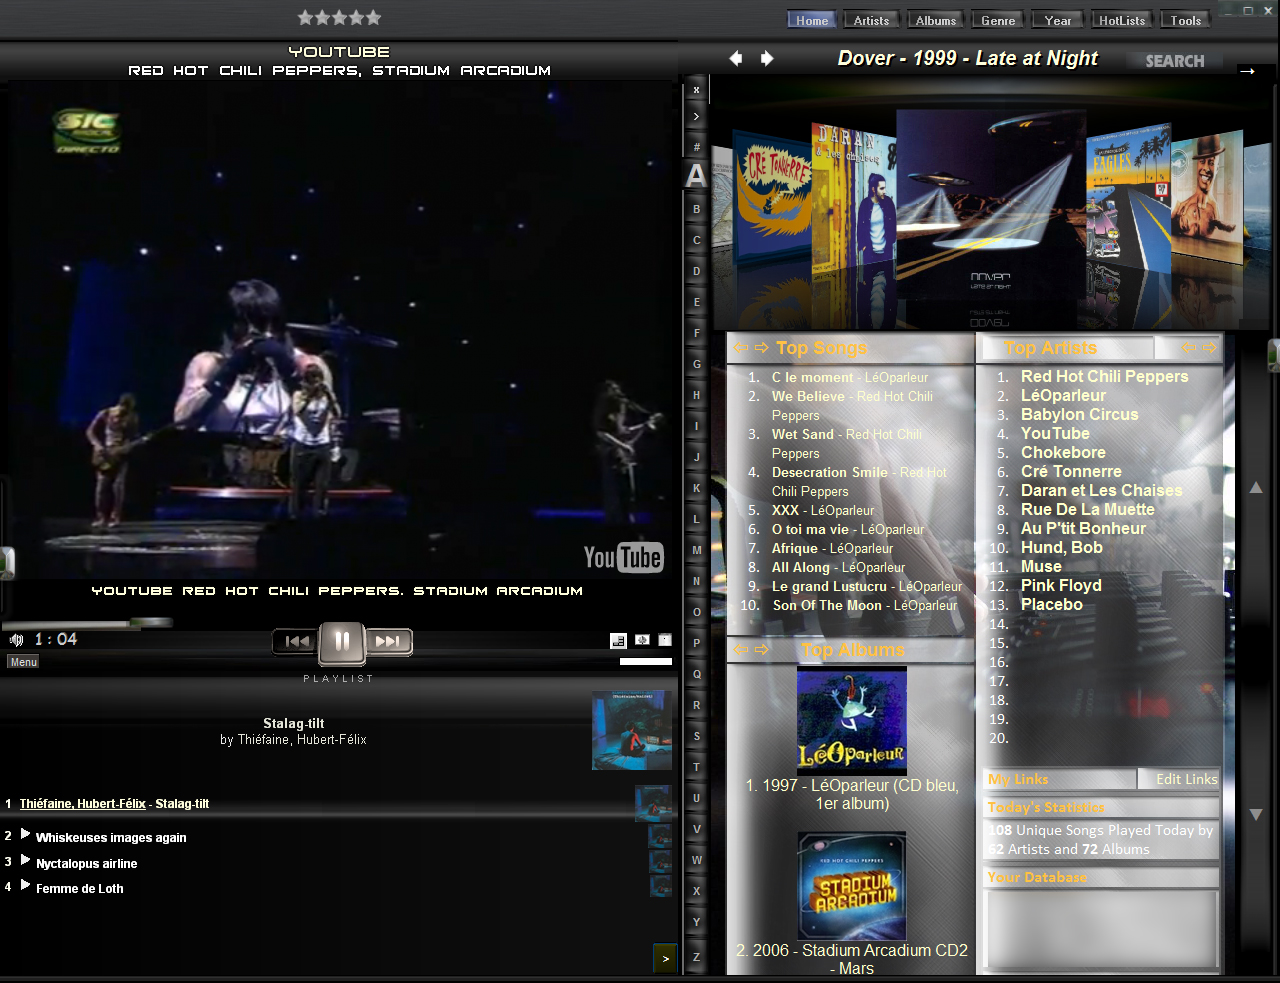Play top song 'C le moment'
This screenshot has width=1280, height=983.
pyautogui.click(x=850, y=377)
